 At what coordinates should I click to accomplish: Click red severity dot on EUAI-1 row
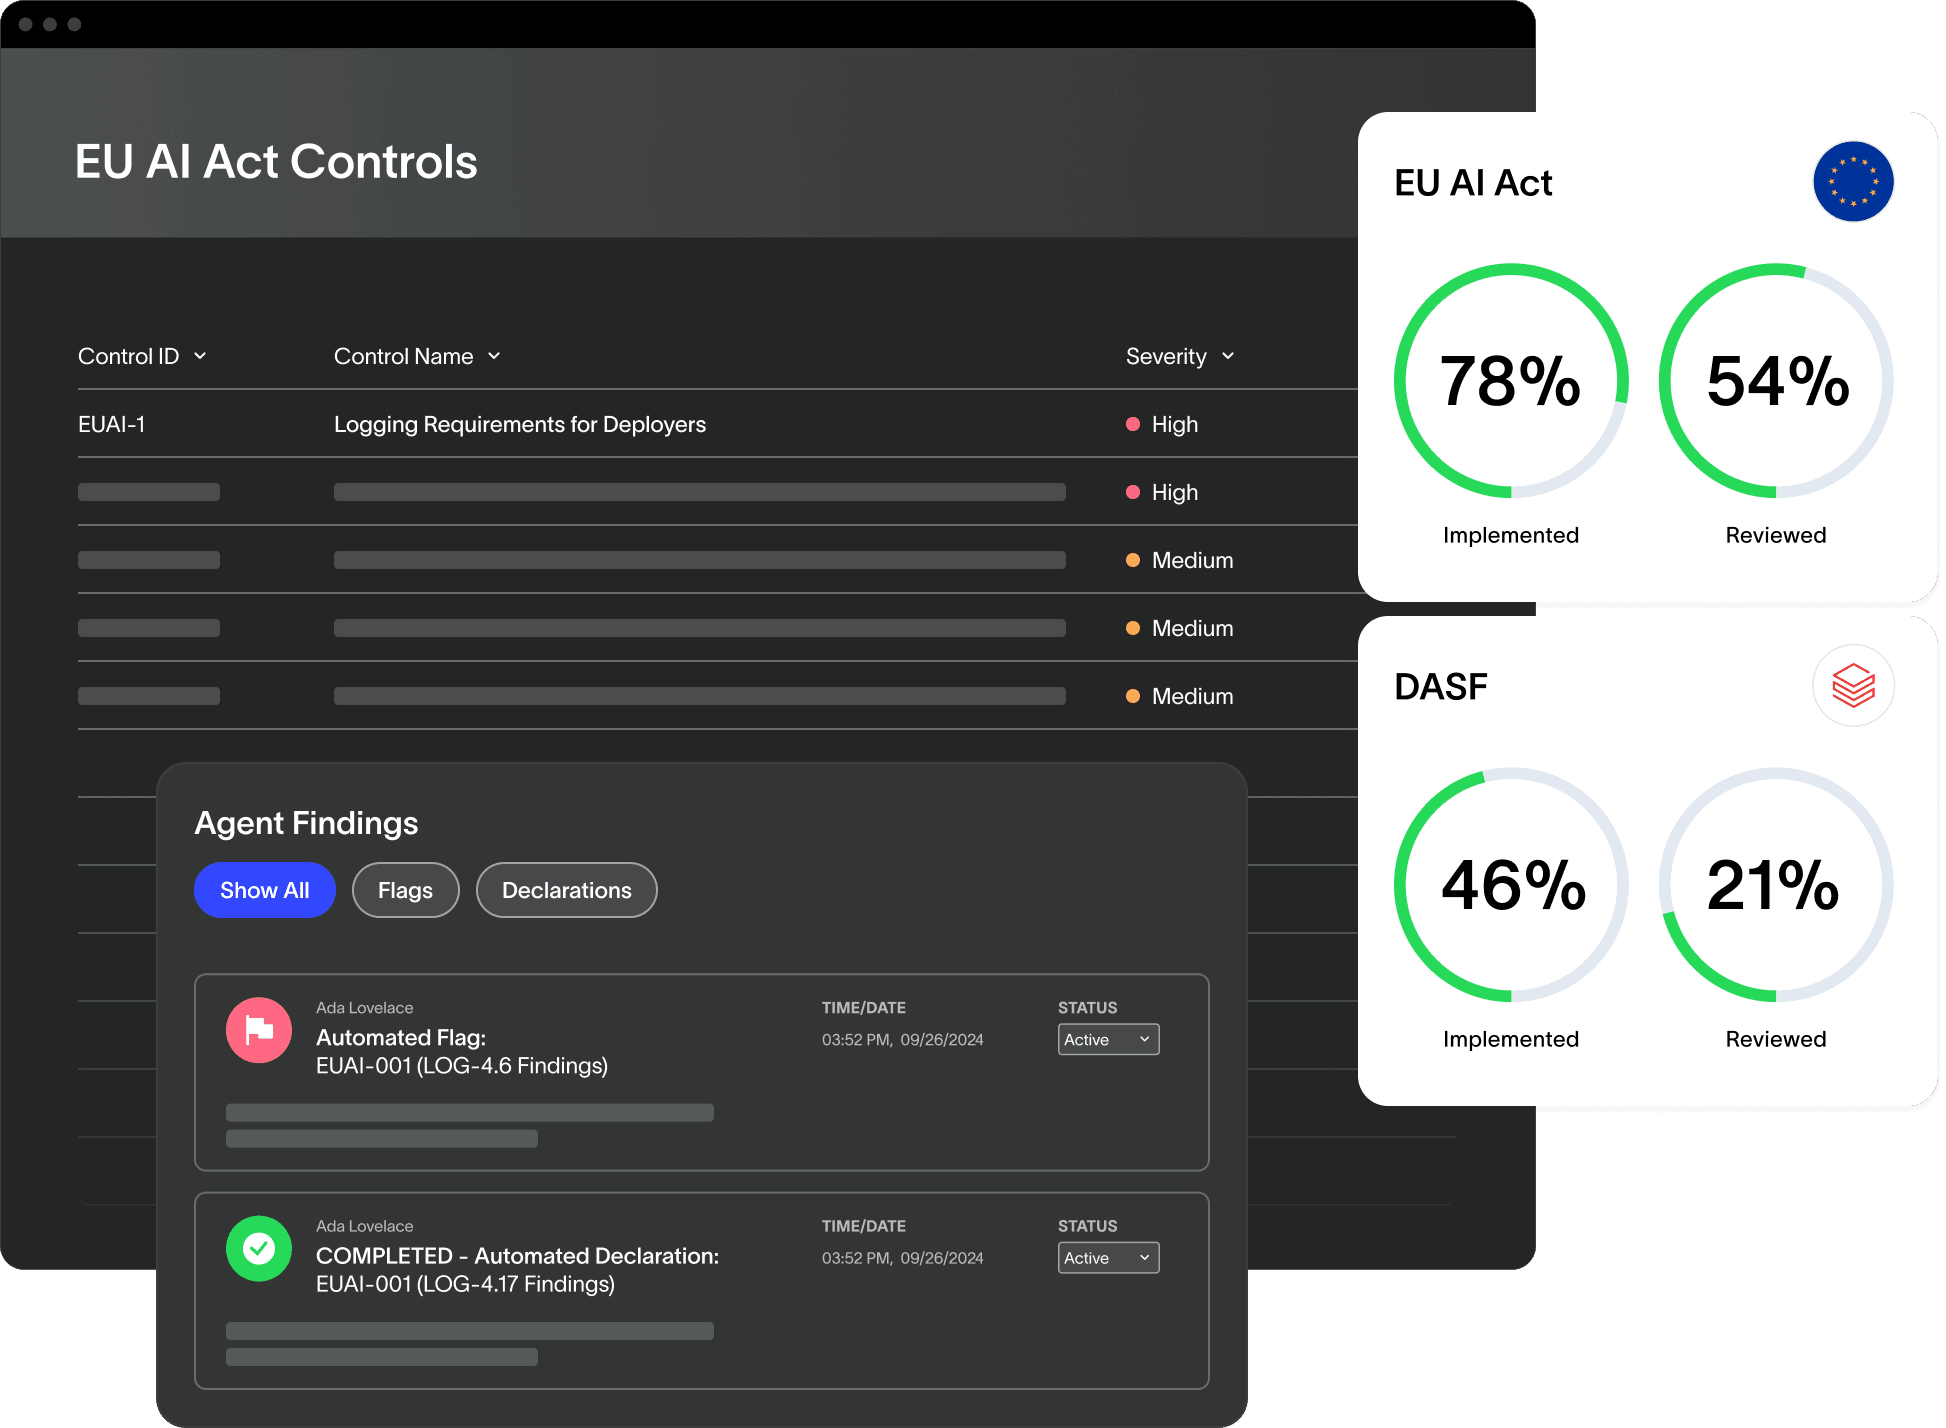point(1133,424)
